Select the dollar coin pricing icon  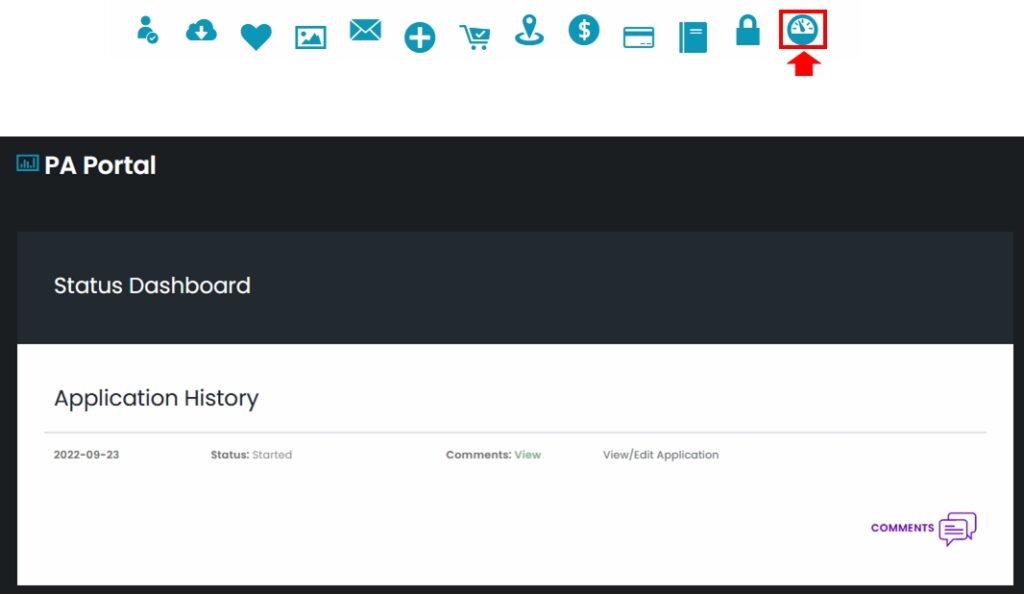(583, 33)
